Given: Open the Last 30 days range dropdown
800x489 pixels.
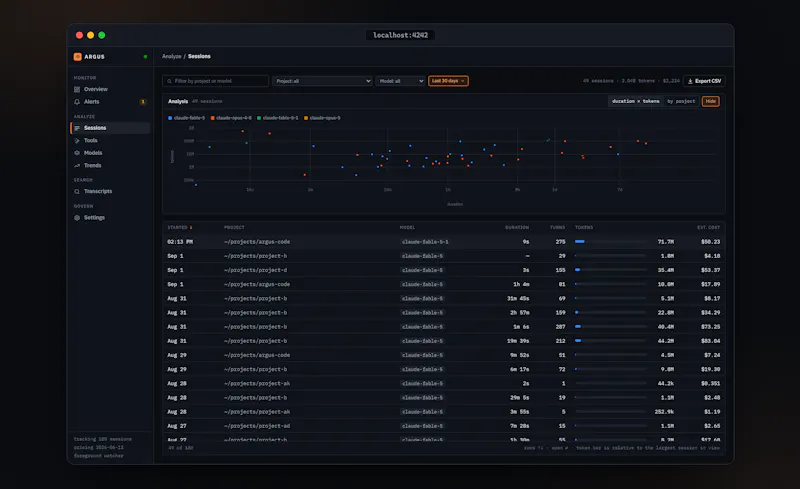Looking at the screenshot, I should [x=448, y=81].
